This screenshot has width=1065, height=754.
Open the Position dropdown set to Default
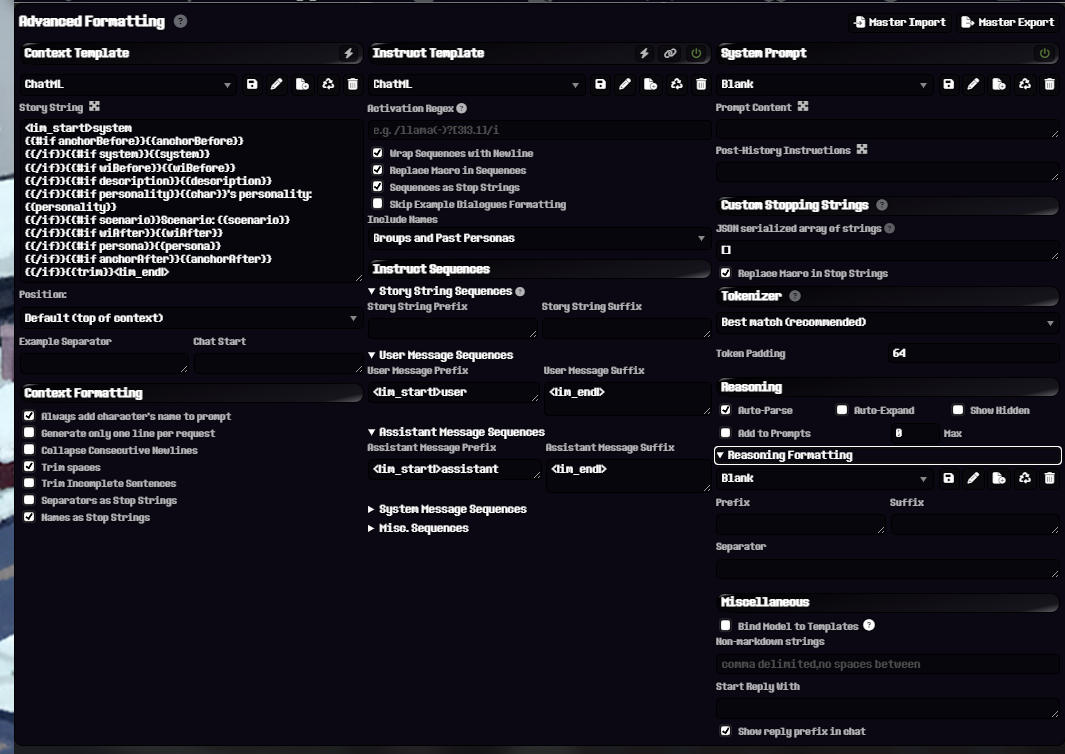point(191,318)
